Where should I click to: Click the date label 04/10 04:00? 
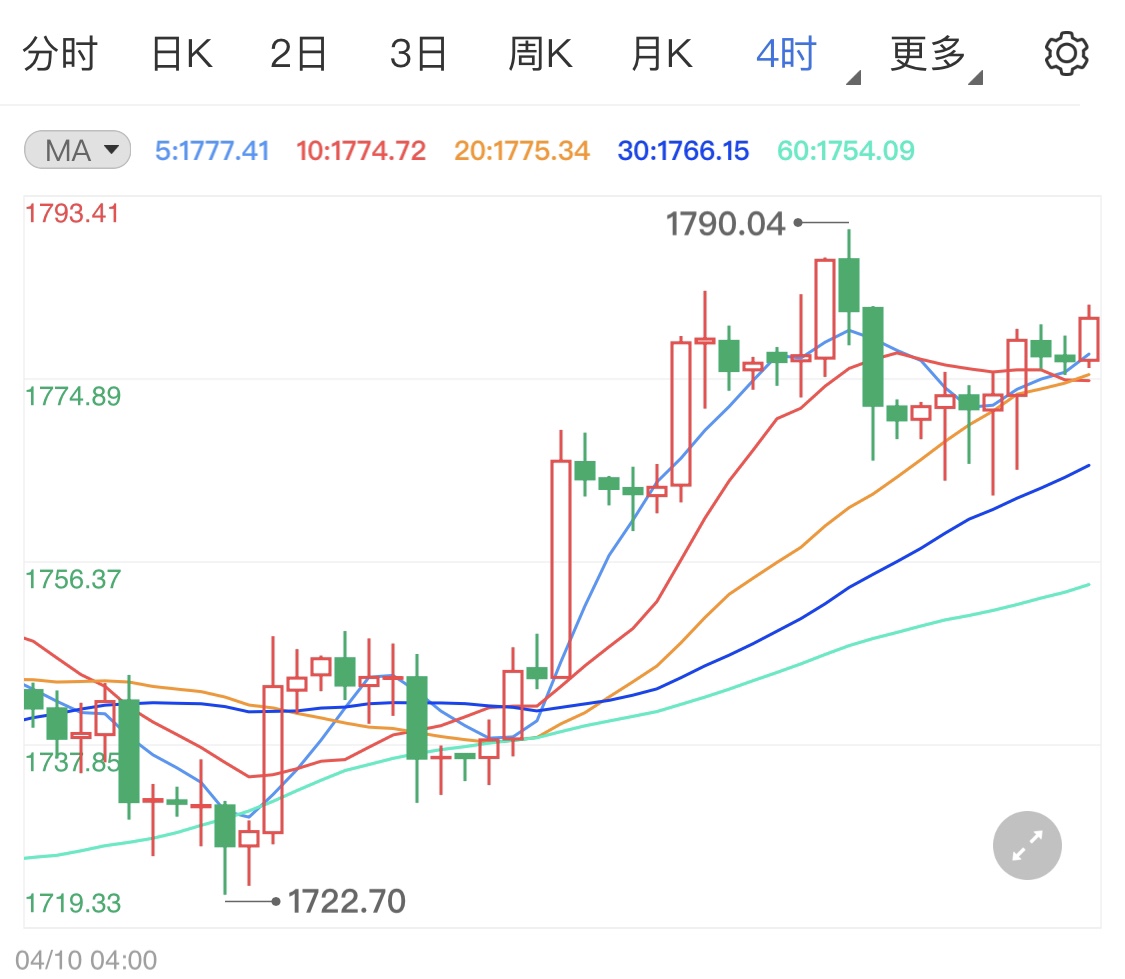pyautogui.click(x=86, y=960)
